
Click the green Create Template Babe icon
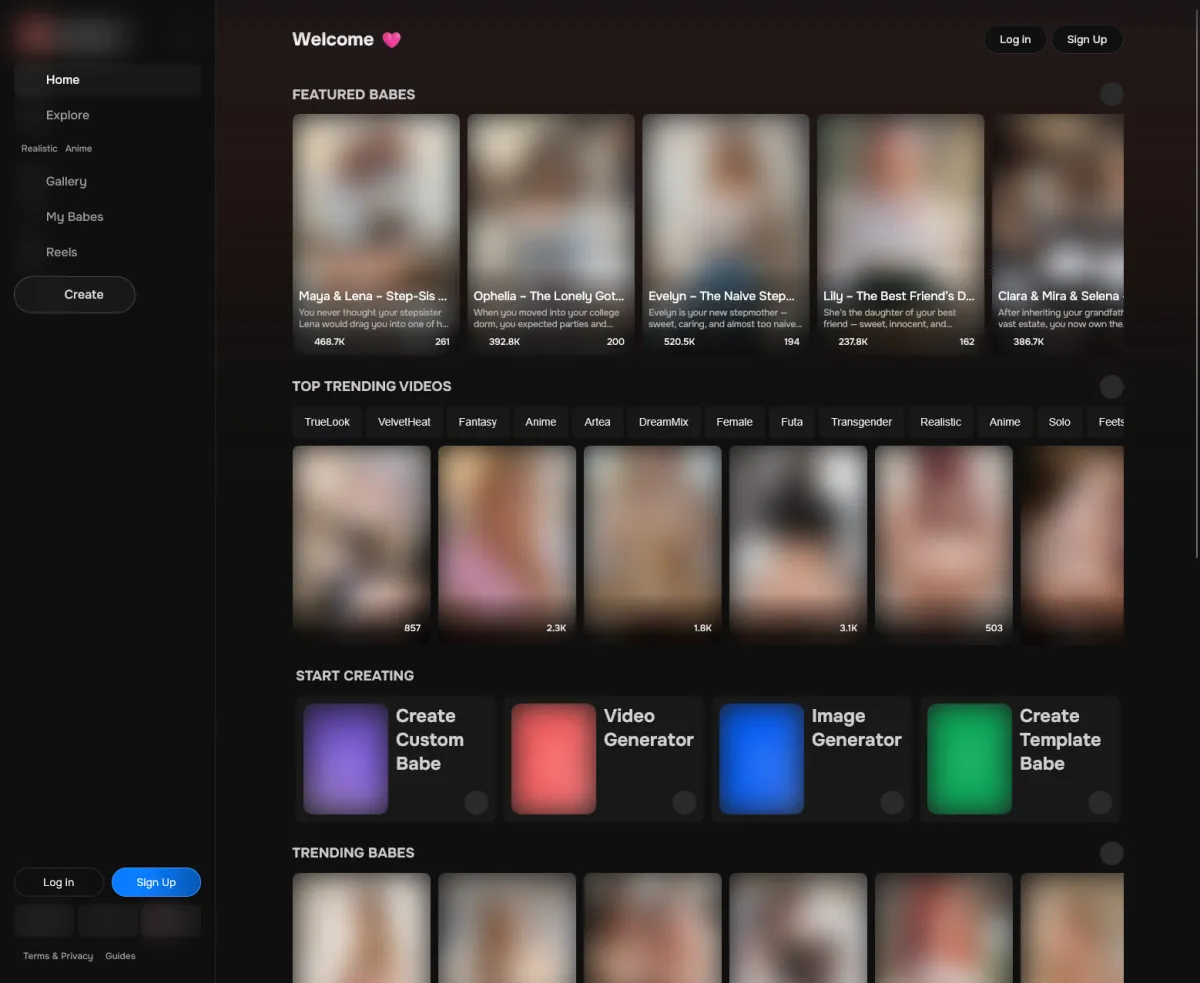coord(969,758)
